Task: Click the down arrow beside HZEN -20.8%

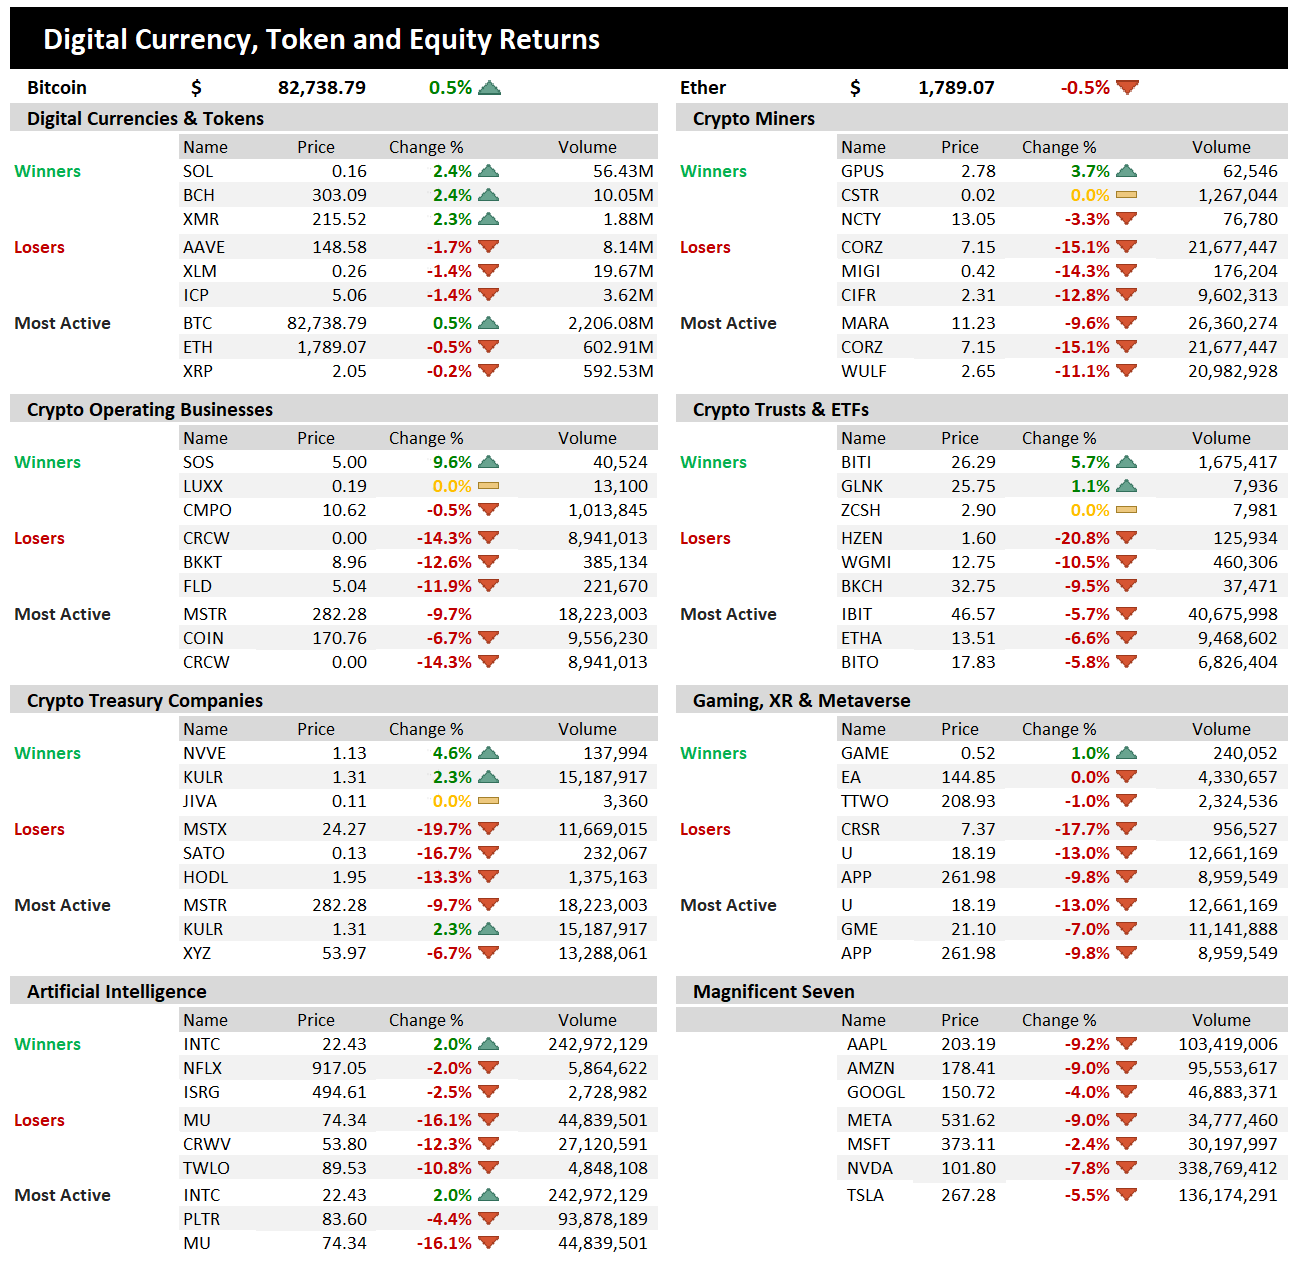Action: click(1126, 537)
